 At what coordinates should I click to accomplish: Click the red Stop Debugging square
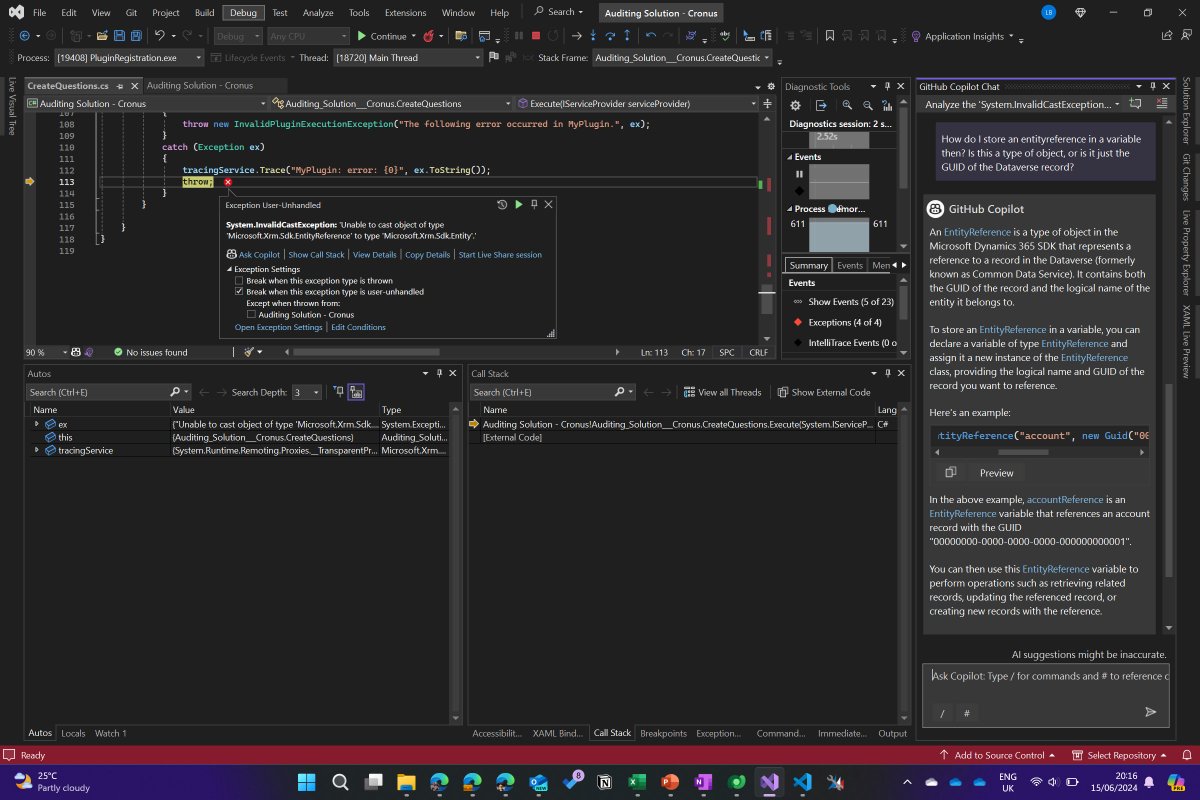536,36
